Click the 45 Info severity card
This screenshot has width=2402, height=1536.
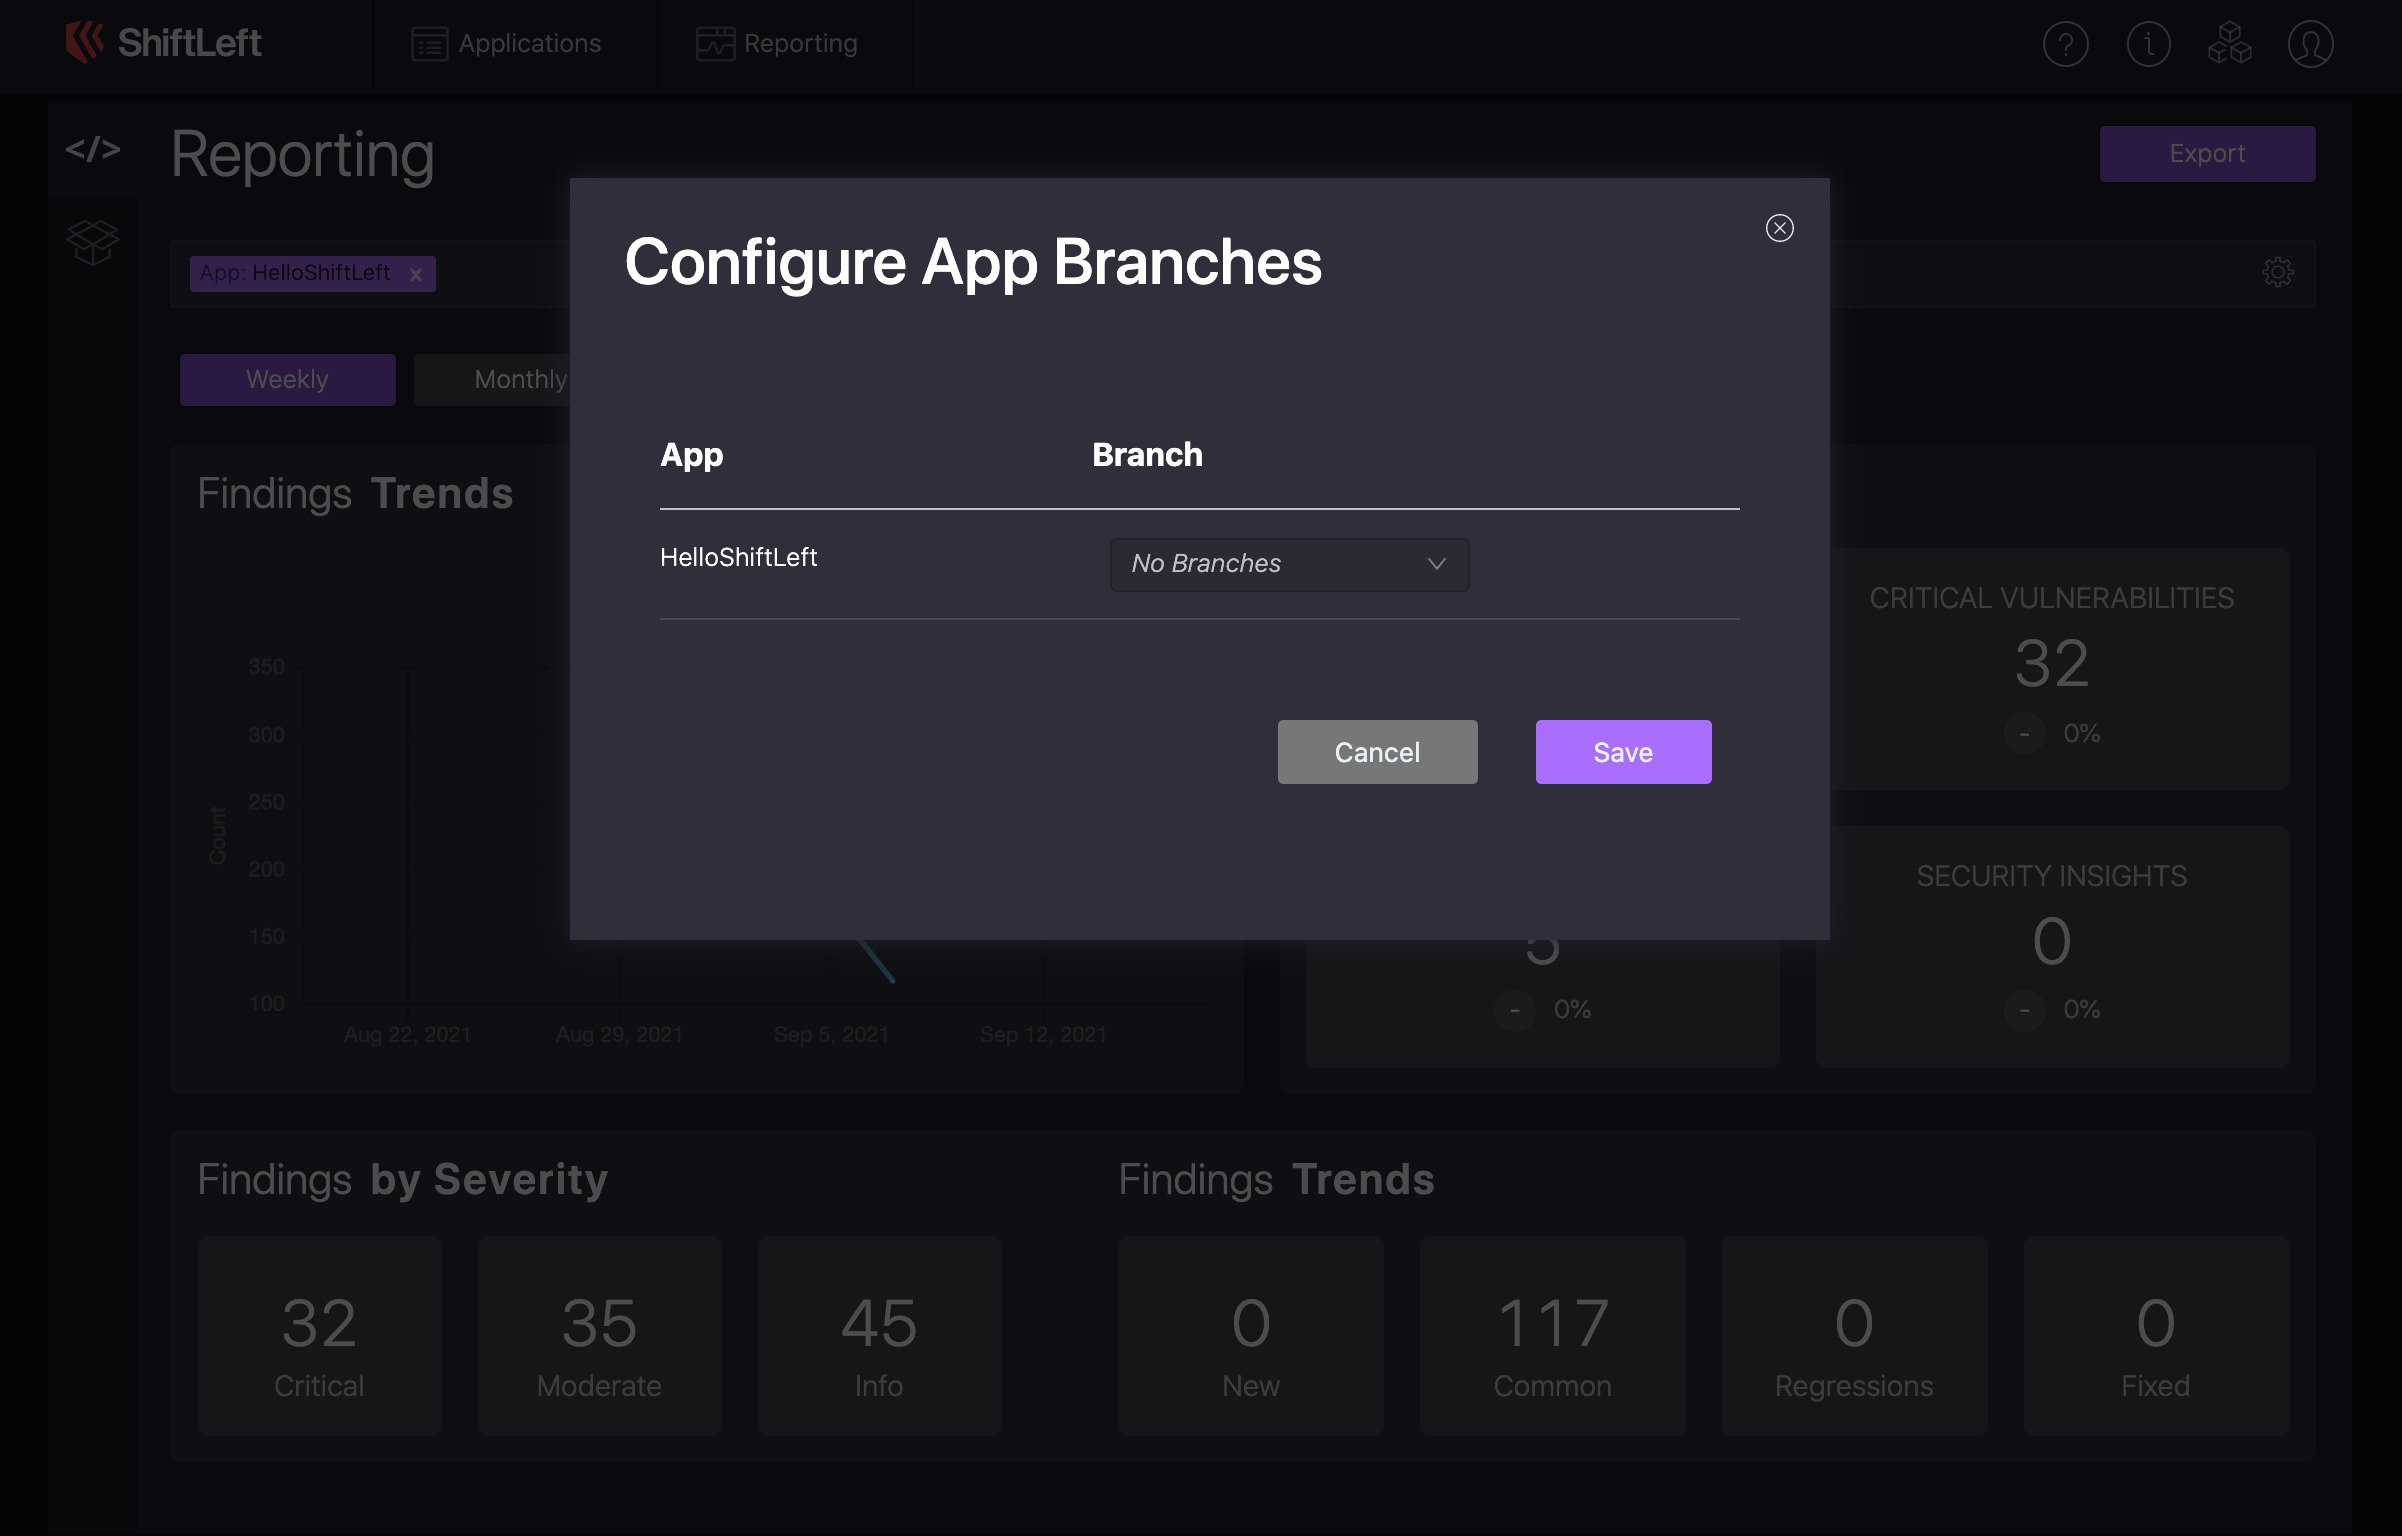[x=880, y=1336]
